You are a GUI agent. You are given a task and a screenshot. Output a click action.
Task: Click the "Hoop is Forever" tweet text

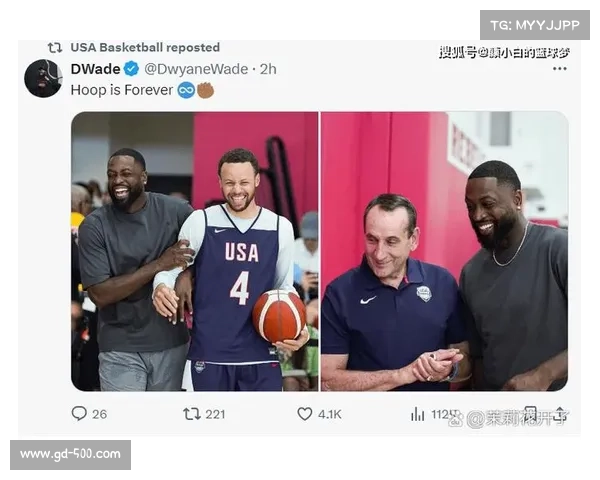tap(122, 90)
